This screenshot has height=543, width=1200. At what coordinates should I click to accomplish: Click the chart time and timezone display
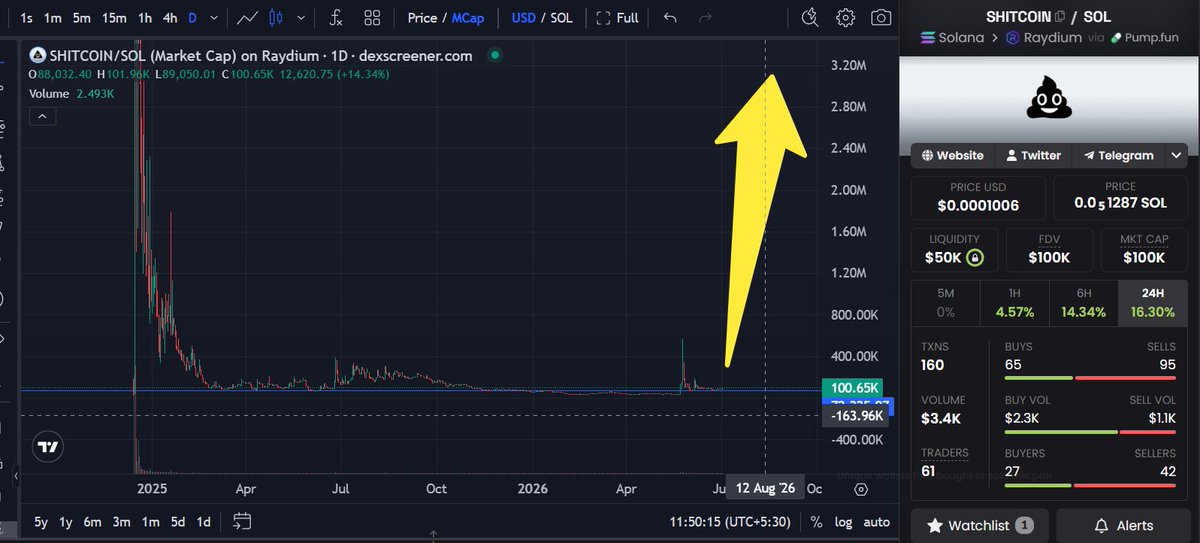click(x=729, y=522)
